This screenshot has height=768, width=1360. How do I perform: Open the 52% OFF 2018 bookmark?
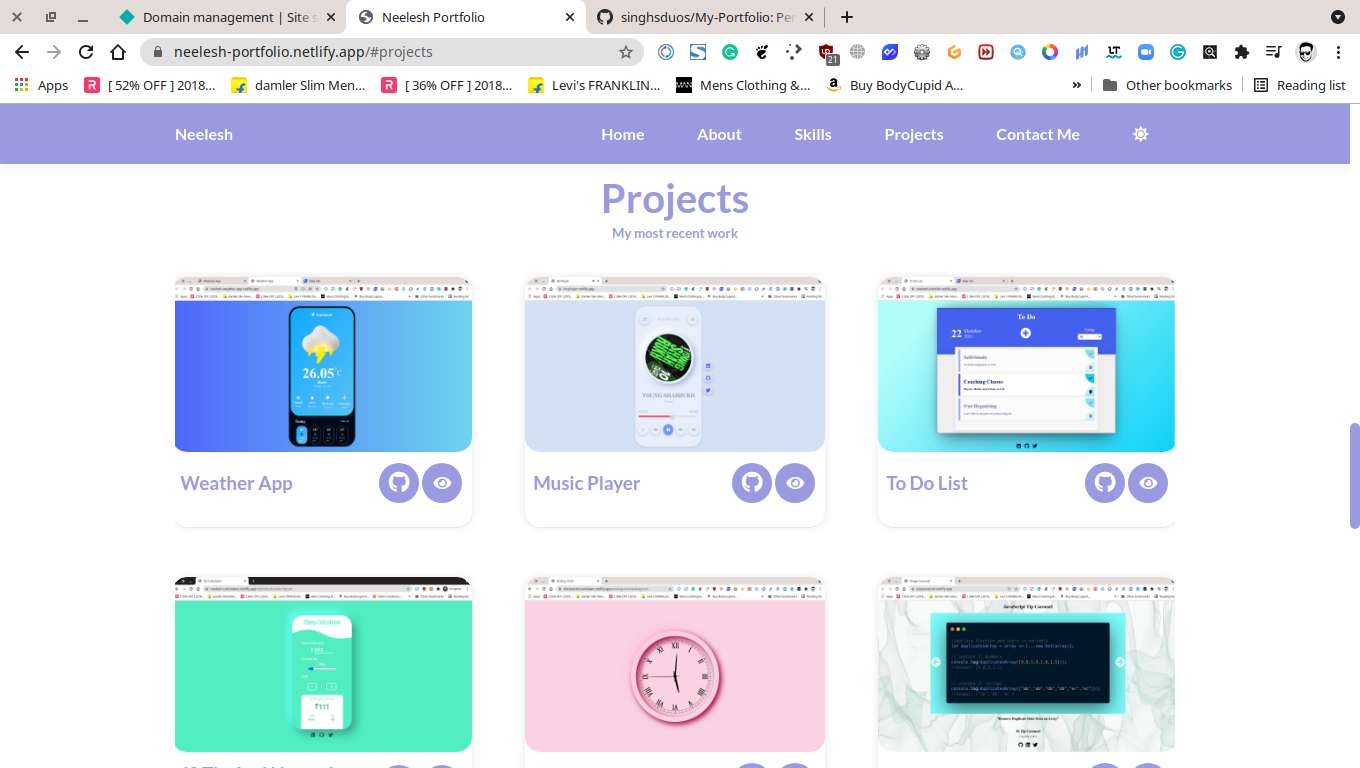(x=150, y=85)
